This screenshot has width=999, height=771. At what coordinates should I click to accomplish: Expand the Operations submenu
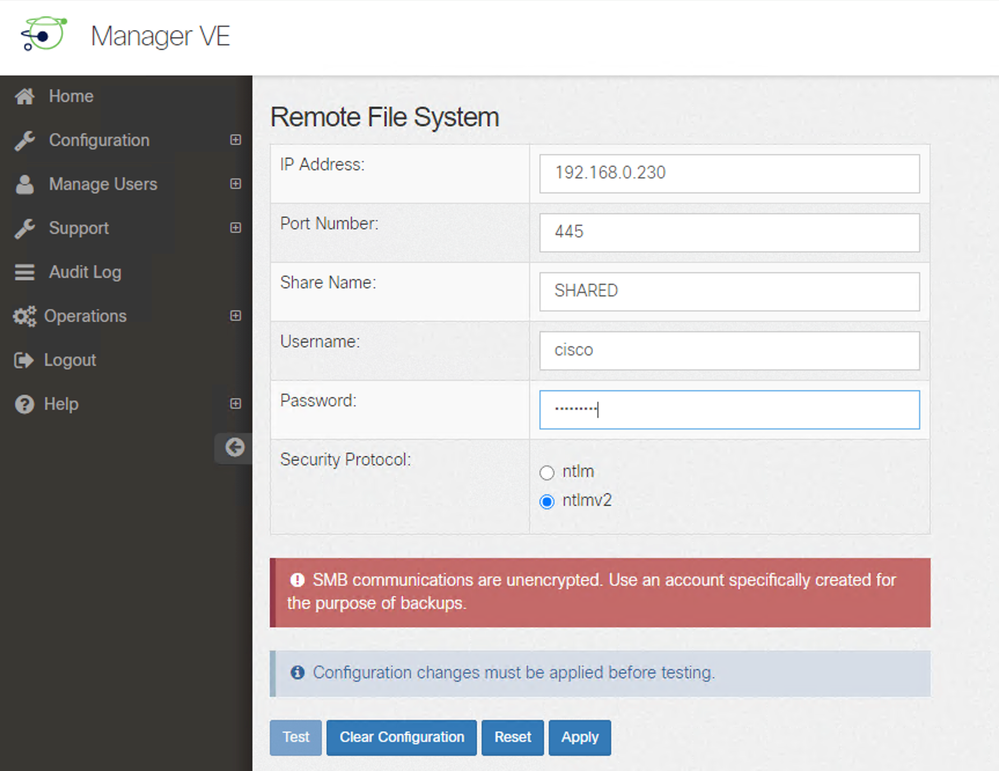pyautogui.click(x=235, y=315)
